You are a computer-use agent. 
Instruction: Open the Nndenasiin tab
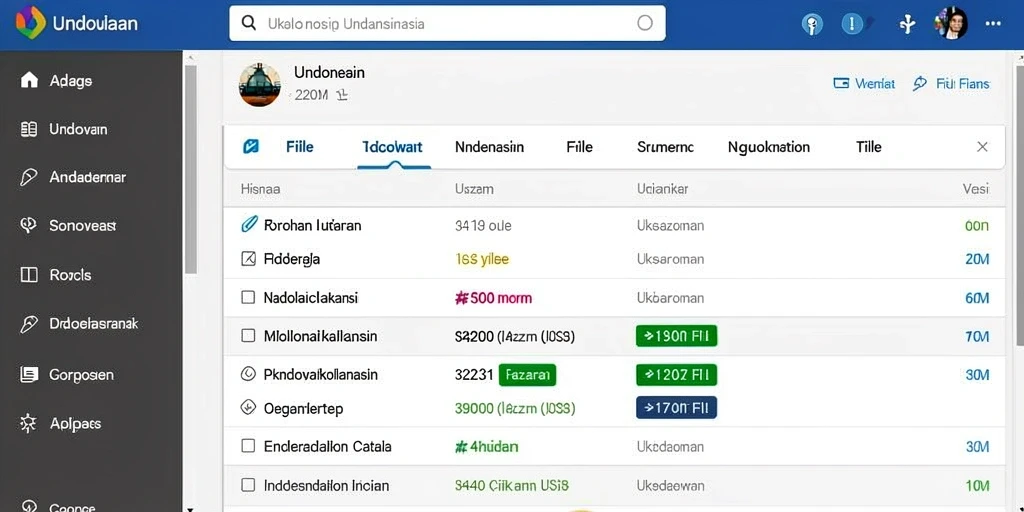tap(489, 147)
